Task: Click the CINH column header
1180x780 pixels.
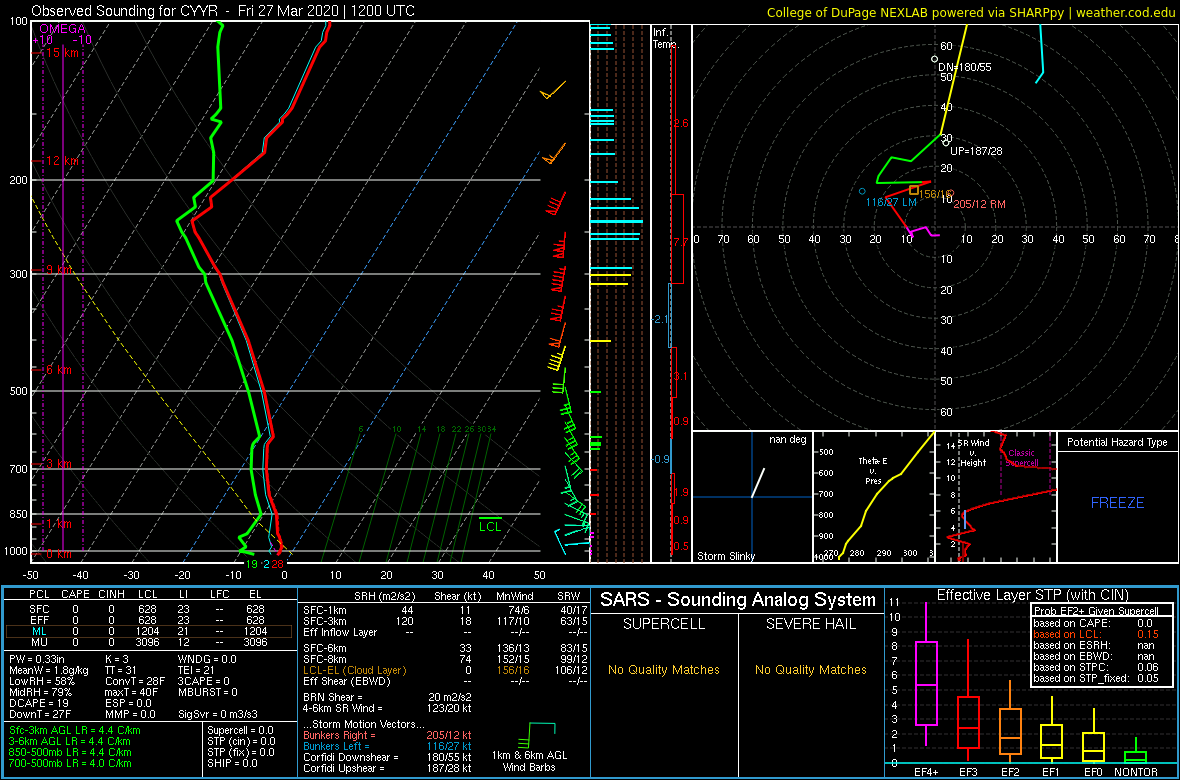Action: click(113, 597)
